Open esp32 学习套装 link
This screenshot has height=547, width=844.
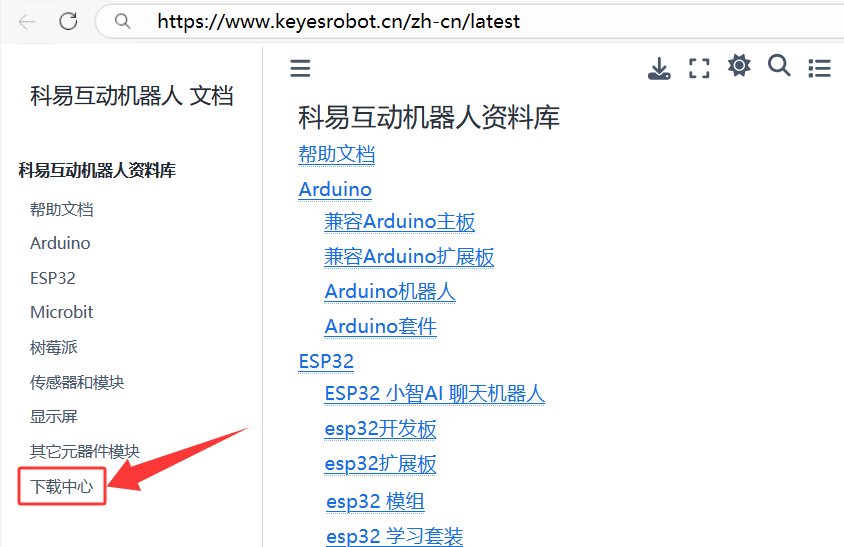(x=395, y=537)
